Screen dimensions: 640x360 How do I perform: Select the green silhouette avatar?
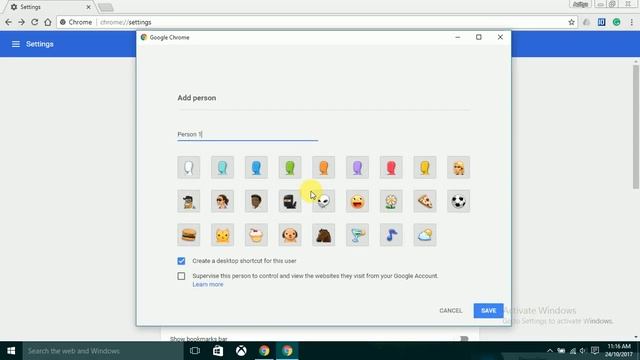tap(290, 167)
